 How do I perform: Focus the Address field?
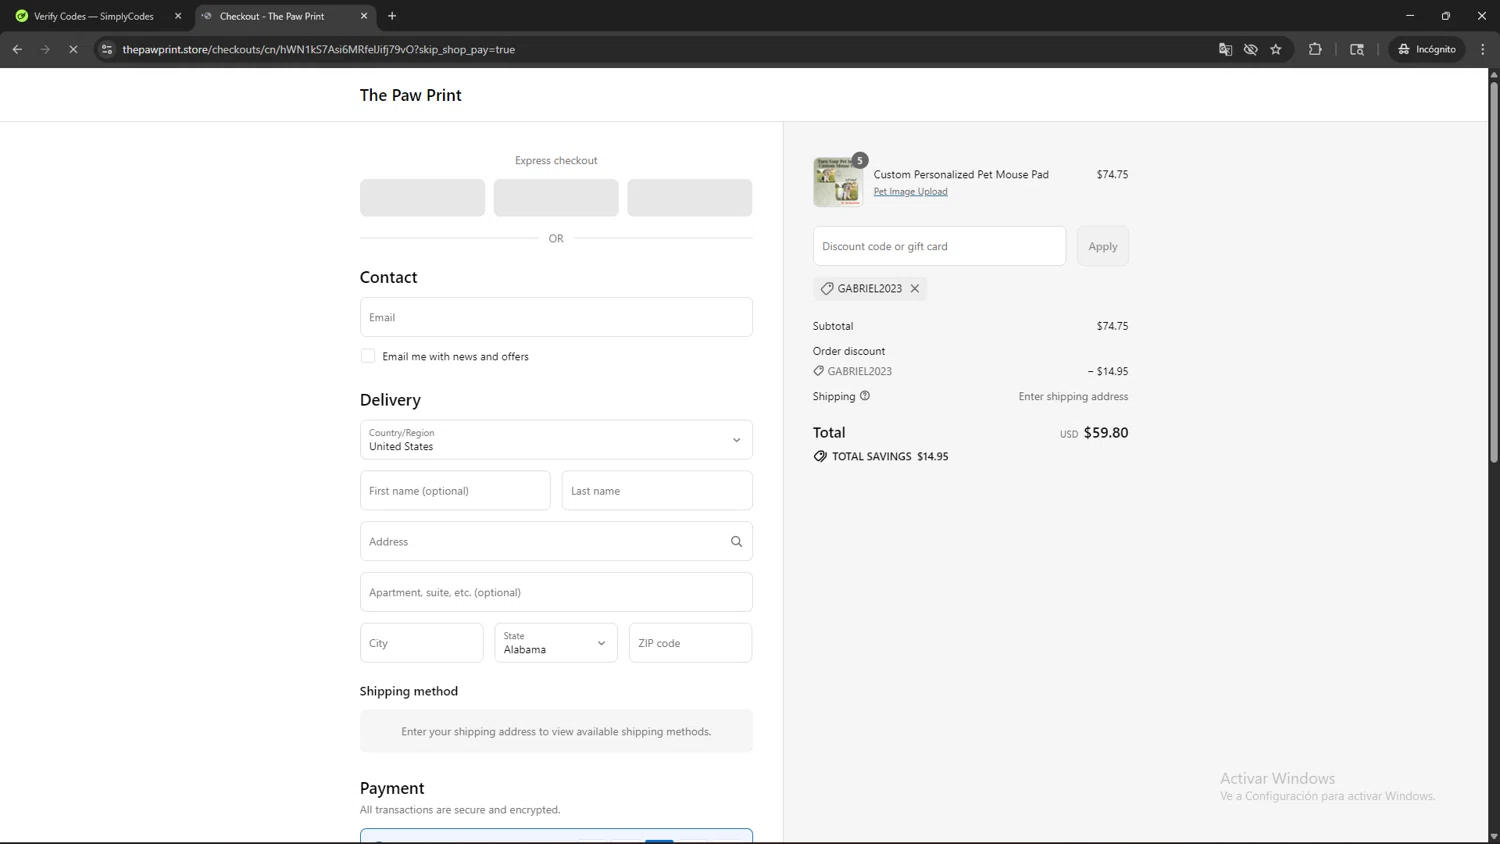pos(556,541)
